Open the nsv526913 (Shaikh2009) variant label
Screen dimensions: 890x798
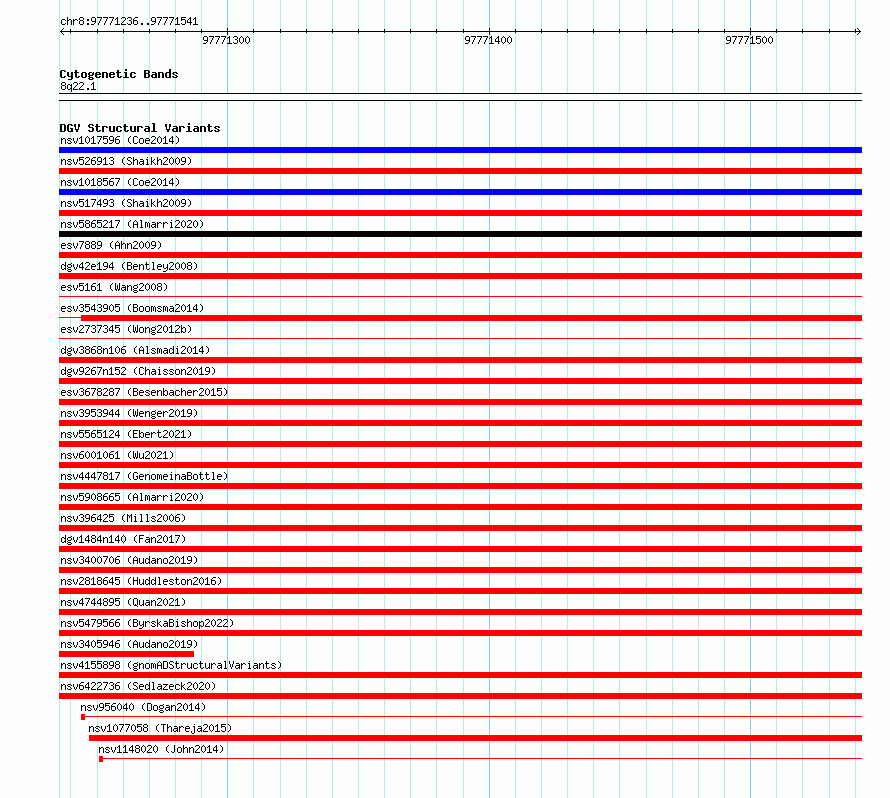(x=126, y=161)
